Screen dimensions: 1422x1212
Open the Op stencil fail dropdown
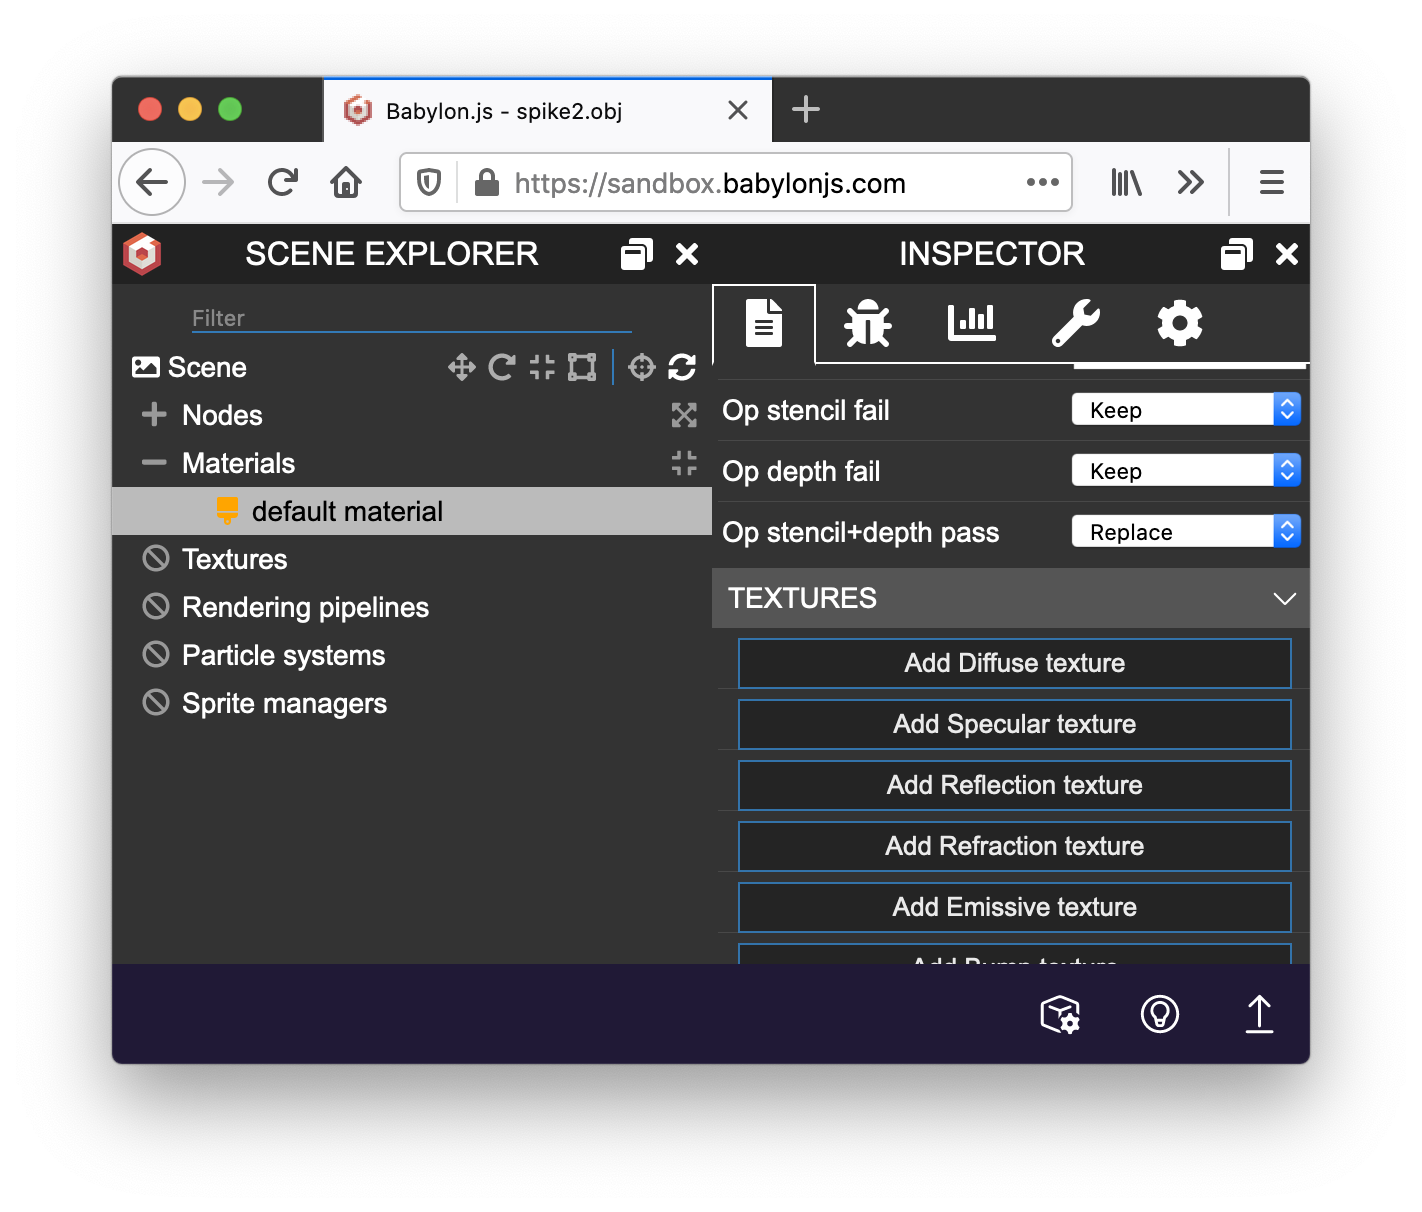(1185, 410)
